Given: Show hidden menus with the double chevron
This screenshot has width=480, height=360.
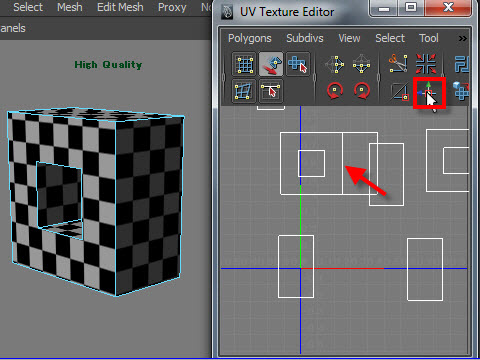Looking at the screenshot, I should [462, 38].
